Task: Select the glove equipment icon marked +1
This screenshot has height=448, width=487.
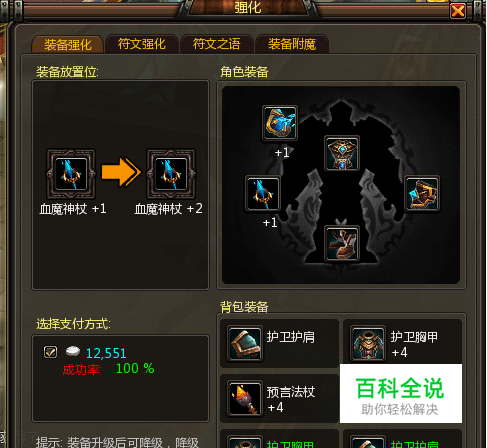Action: tap(280, 123)
